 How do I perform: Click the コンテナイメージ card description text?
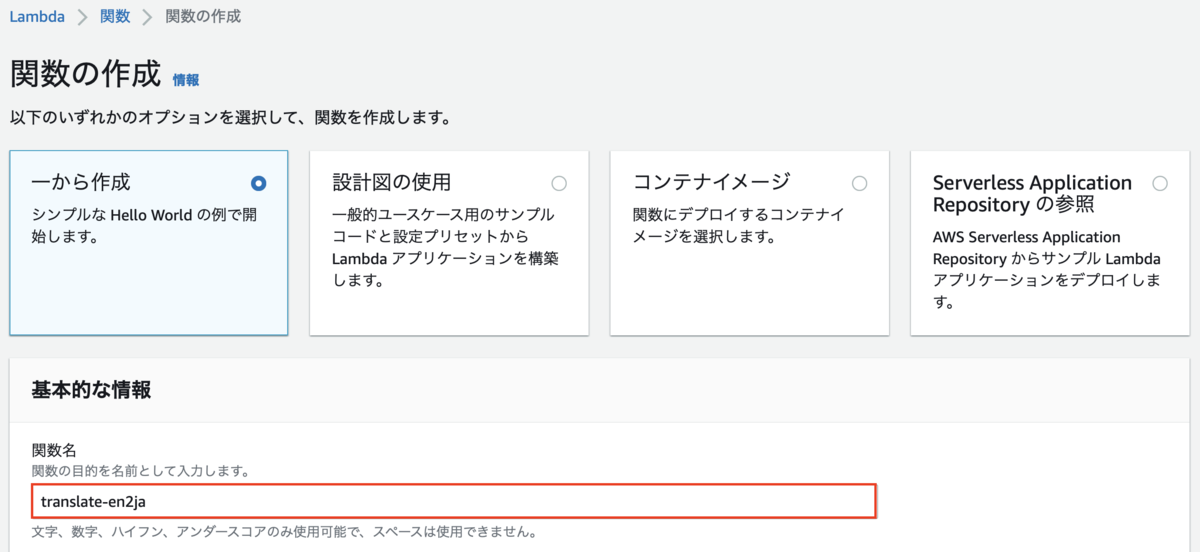(738, 226)
